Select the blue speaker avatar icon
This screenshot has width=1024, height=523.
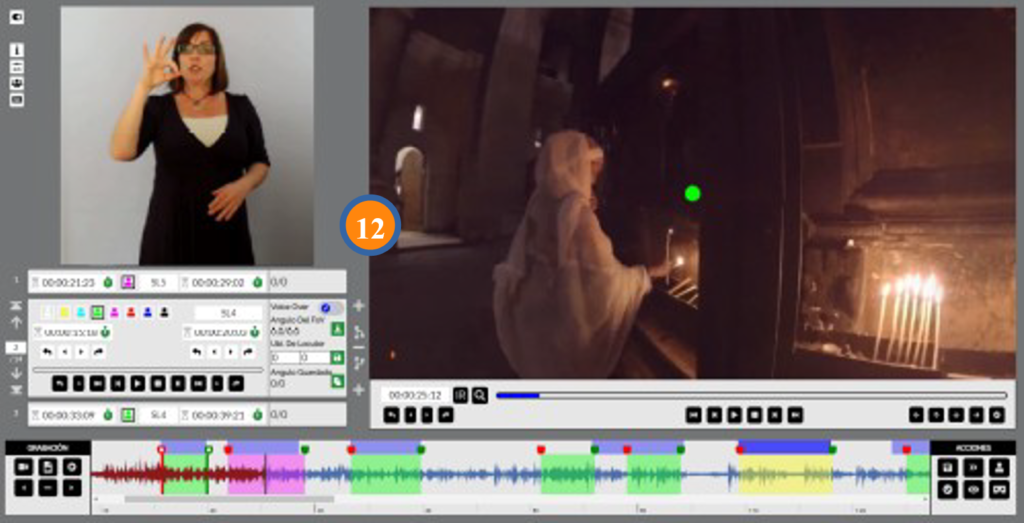click(x=148, y=313)
